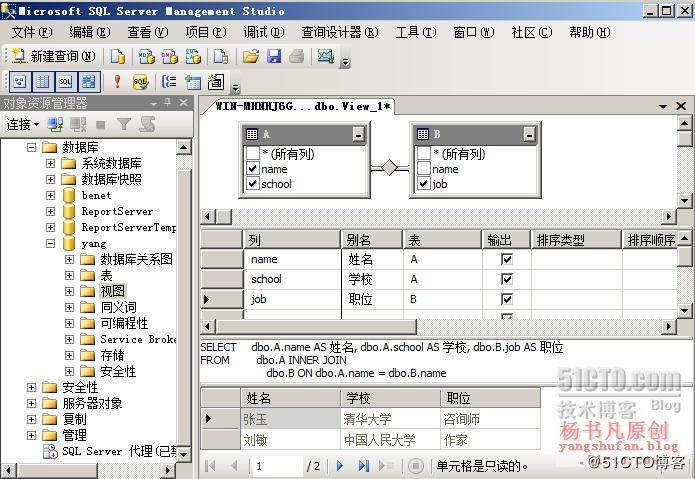Toggle the Show Results Pane icon
This screenshot has height=479, width=695.
point(89,82)
